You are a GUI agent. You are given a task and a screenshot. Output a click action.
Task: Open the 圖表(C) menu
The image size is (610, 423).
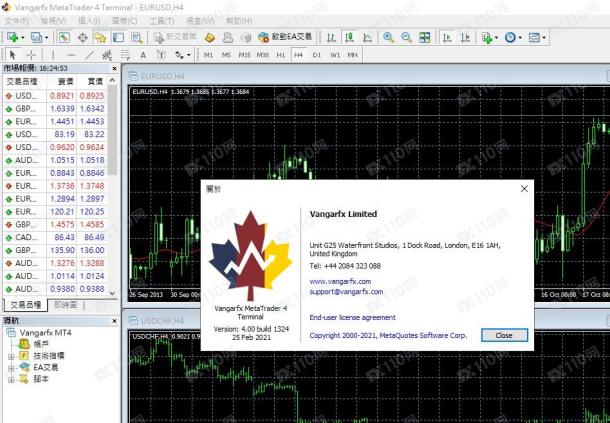tap(124, 20)
